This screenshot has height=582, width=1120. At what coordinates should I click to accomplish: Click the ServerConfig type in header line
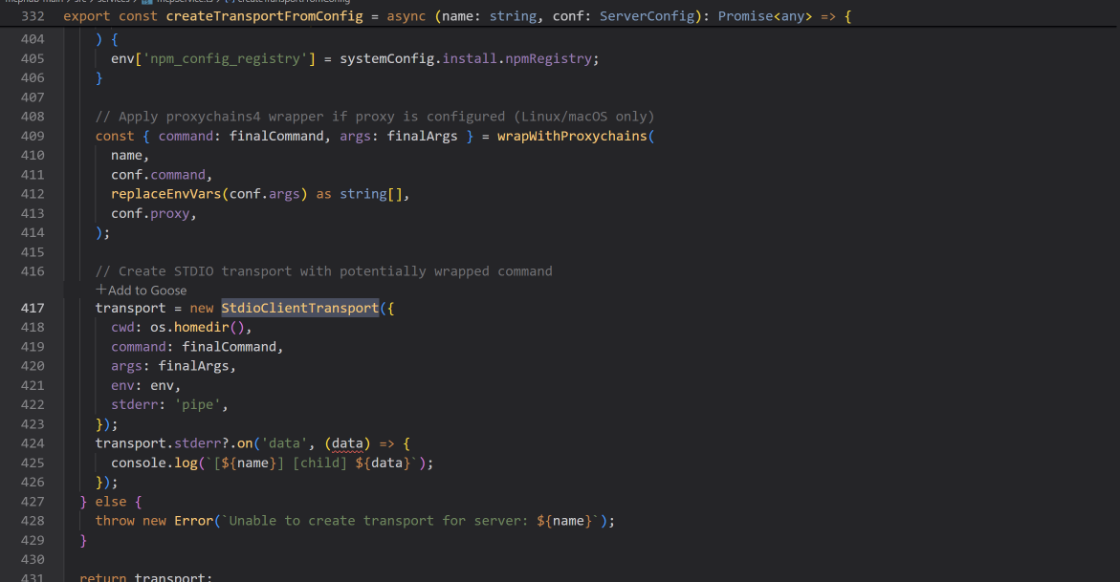click(646, 16)
